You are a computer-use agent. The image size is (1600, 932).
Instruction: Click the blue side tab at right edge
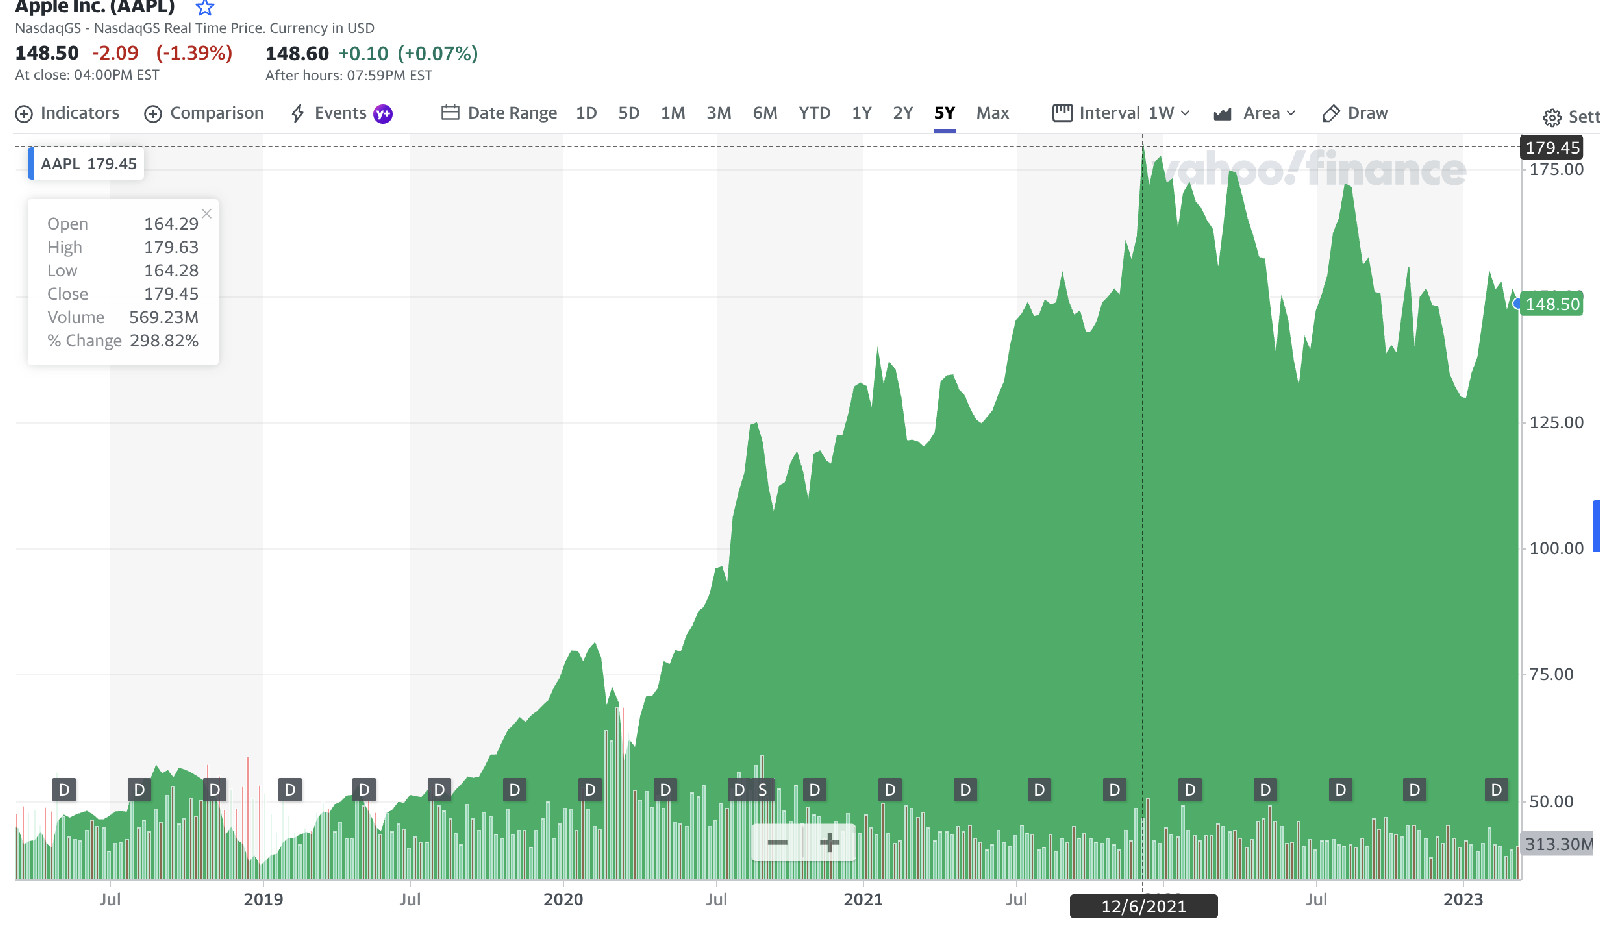click(x=1596, y=526)
